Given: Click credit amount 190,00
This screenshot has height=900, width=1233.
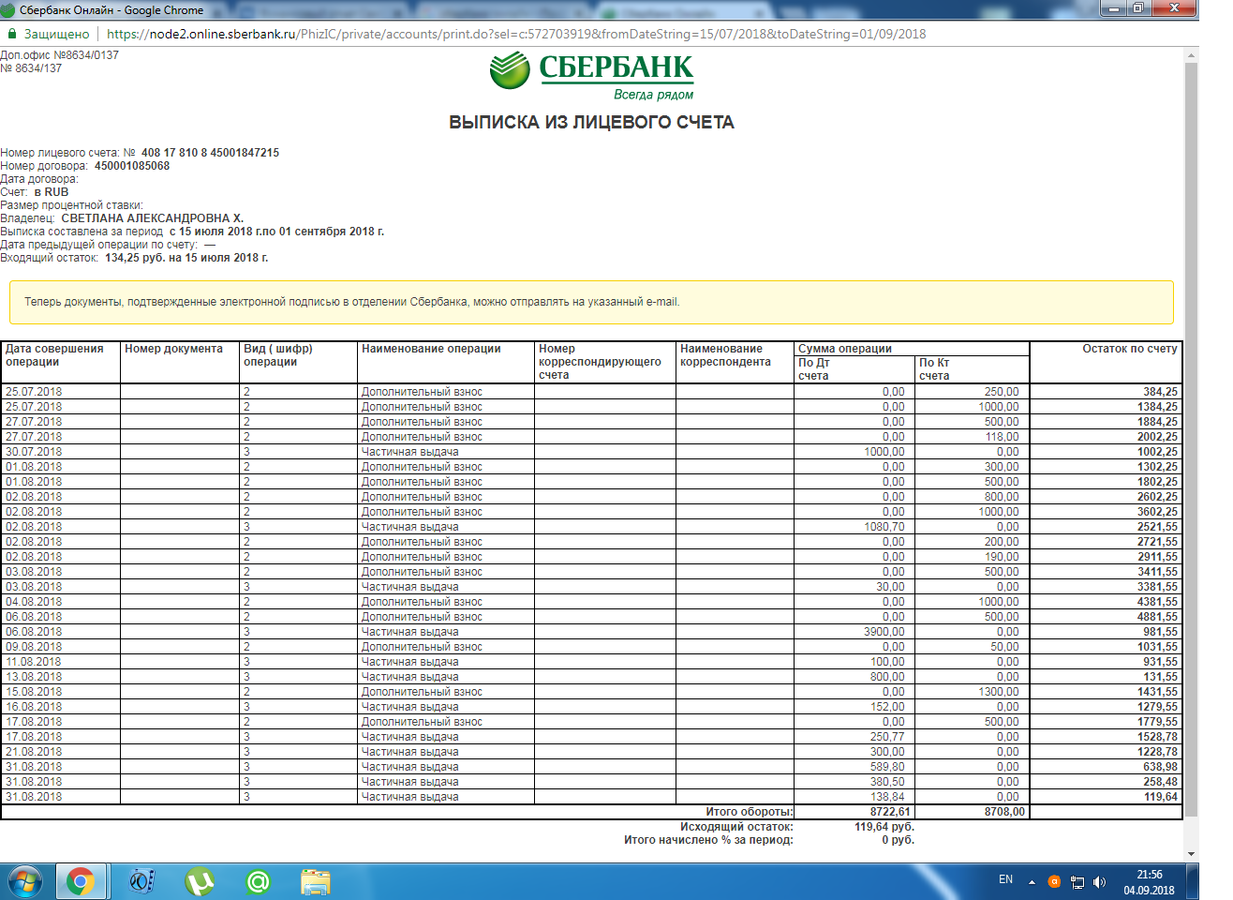Looking at the screenshot, I should [x=1000, y=557].
